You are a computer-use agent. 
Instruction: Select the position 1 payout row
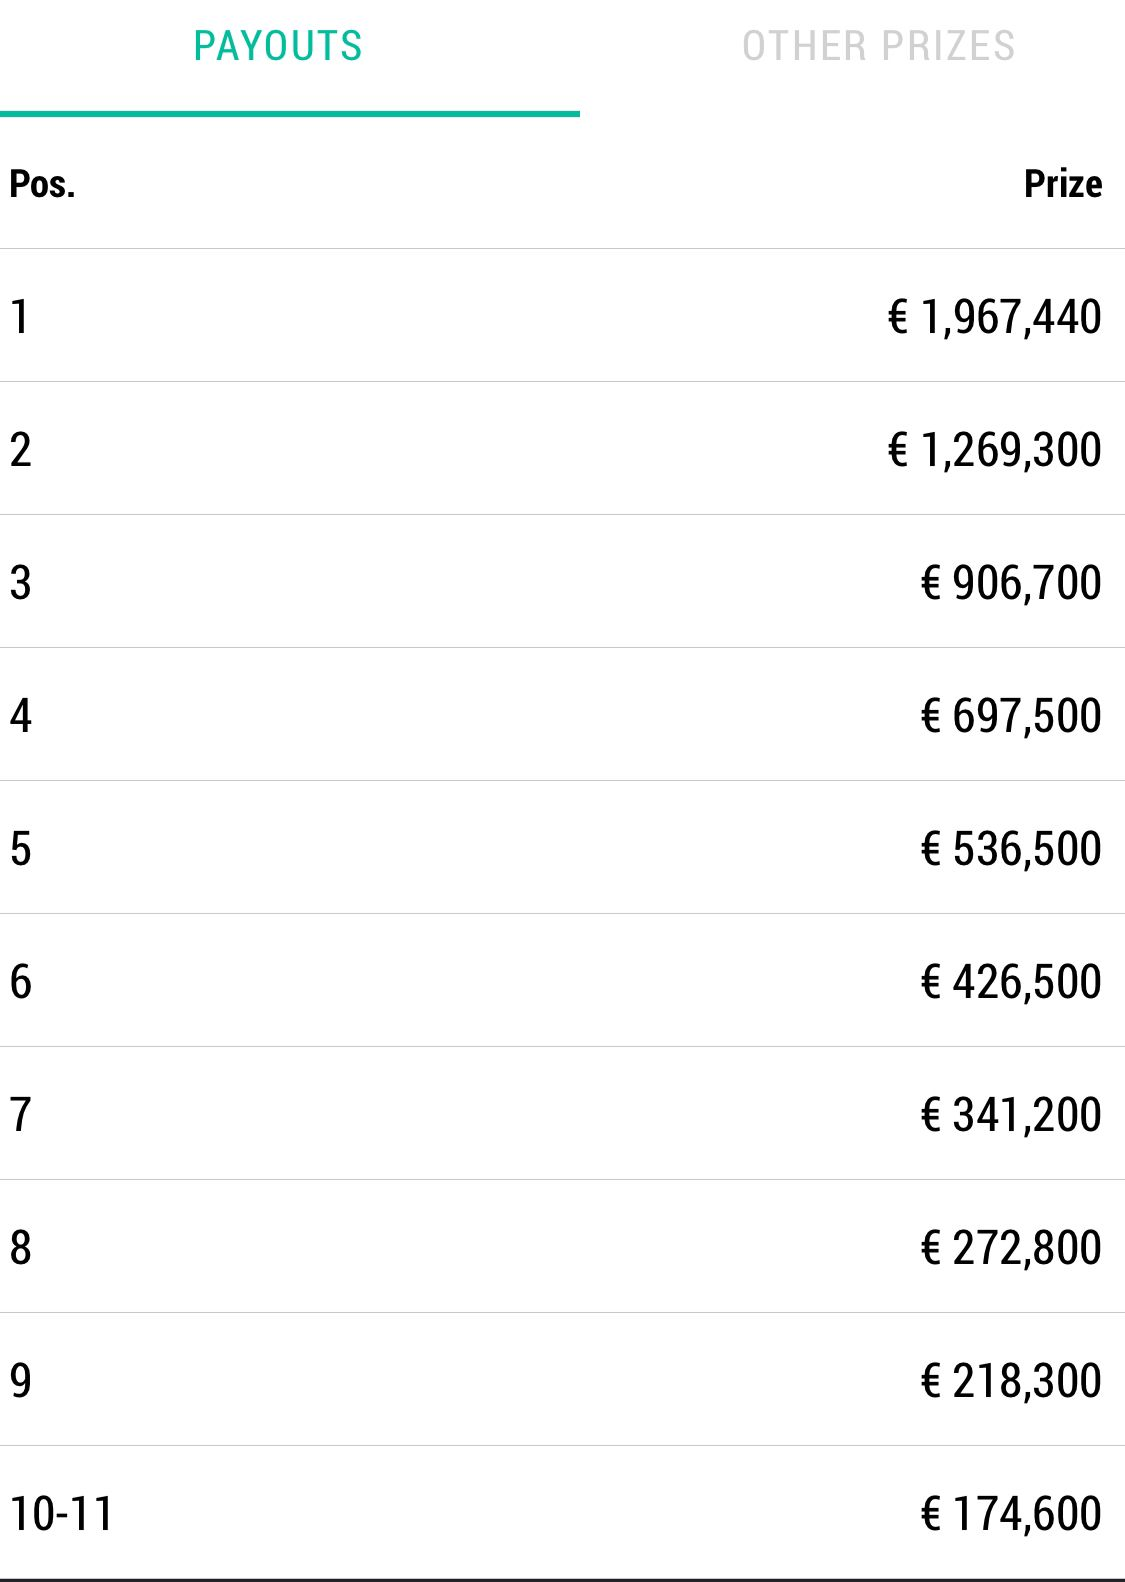562,316
